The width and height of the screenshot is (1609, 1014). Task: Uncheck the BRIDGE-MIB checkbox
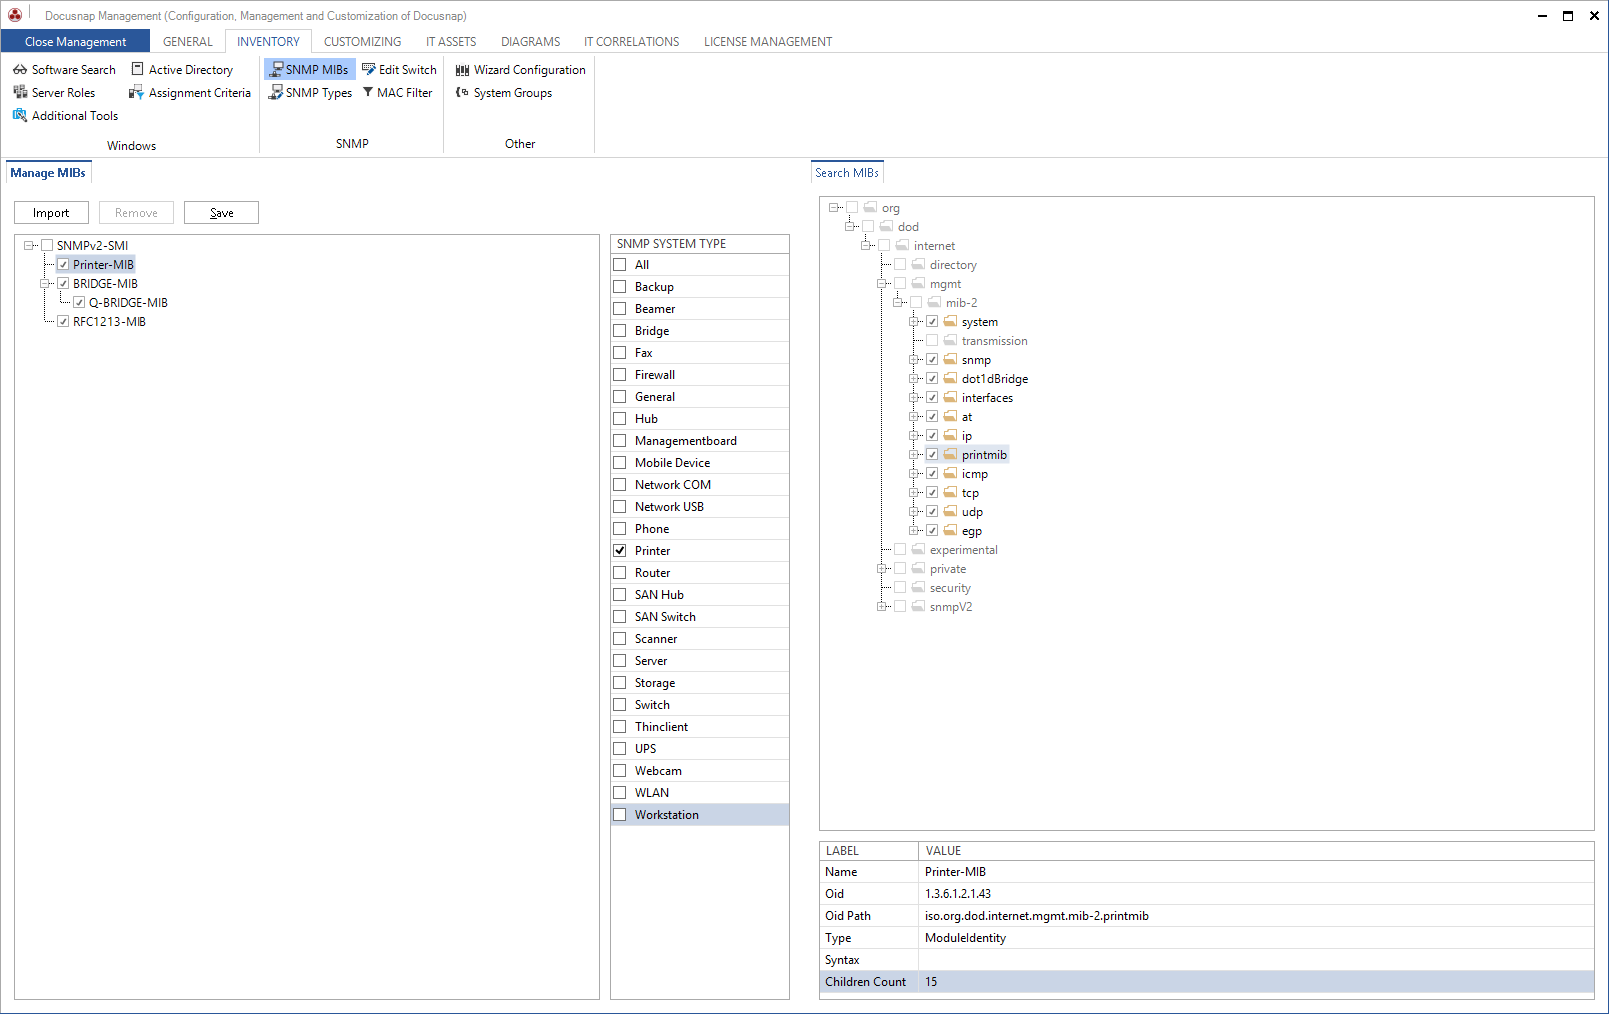(63, 283)
